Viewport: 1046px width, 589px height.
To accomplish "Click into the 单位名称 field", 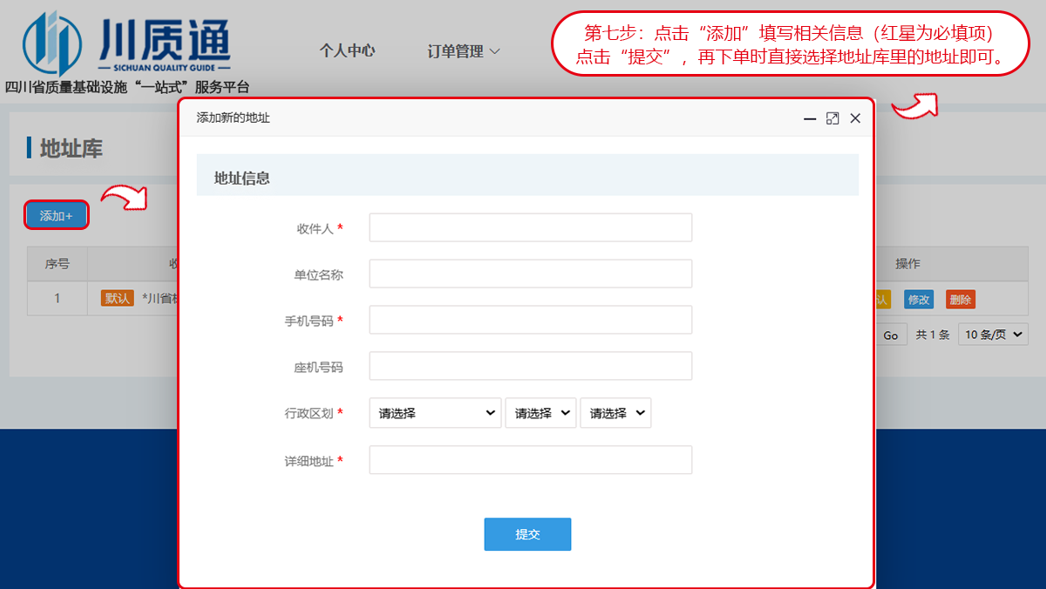I will coord(530,274).
